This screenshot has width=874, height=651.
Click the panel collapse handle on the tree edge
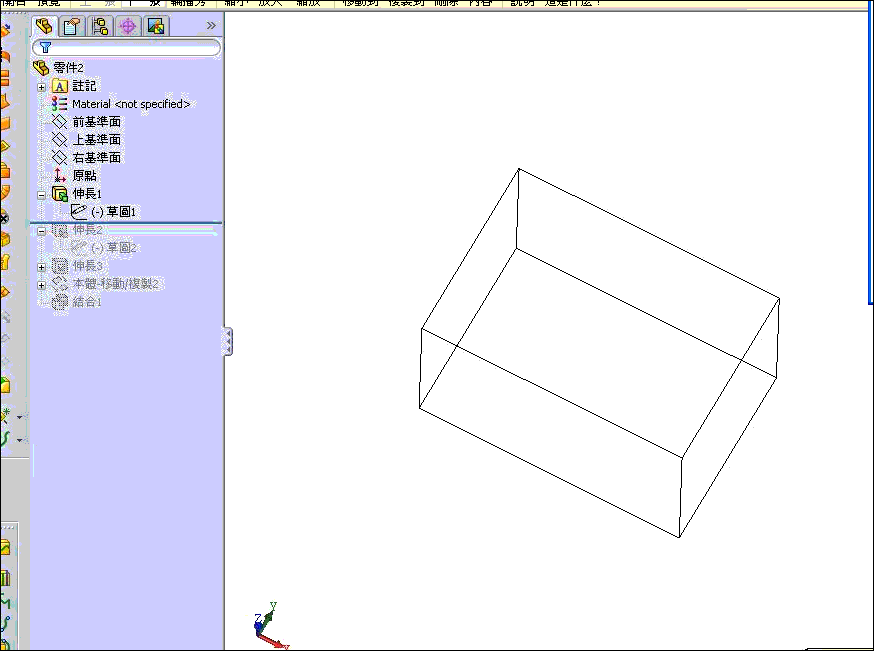[x=228, y=341]
